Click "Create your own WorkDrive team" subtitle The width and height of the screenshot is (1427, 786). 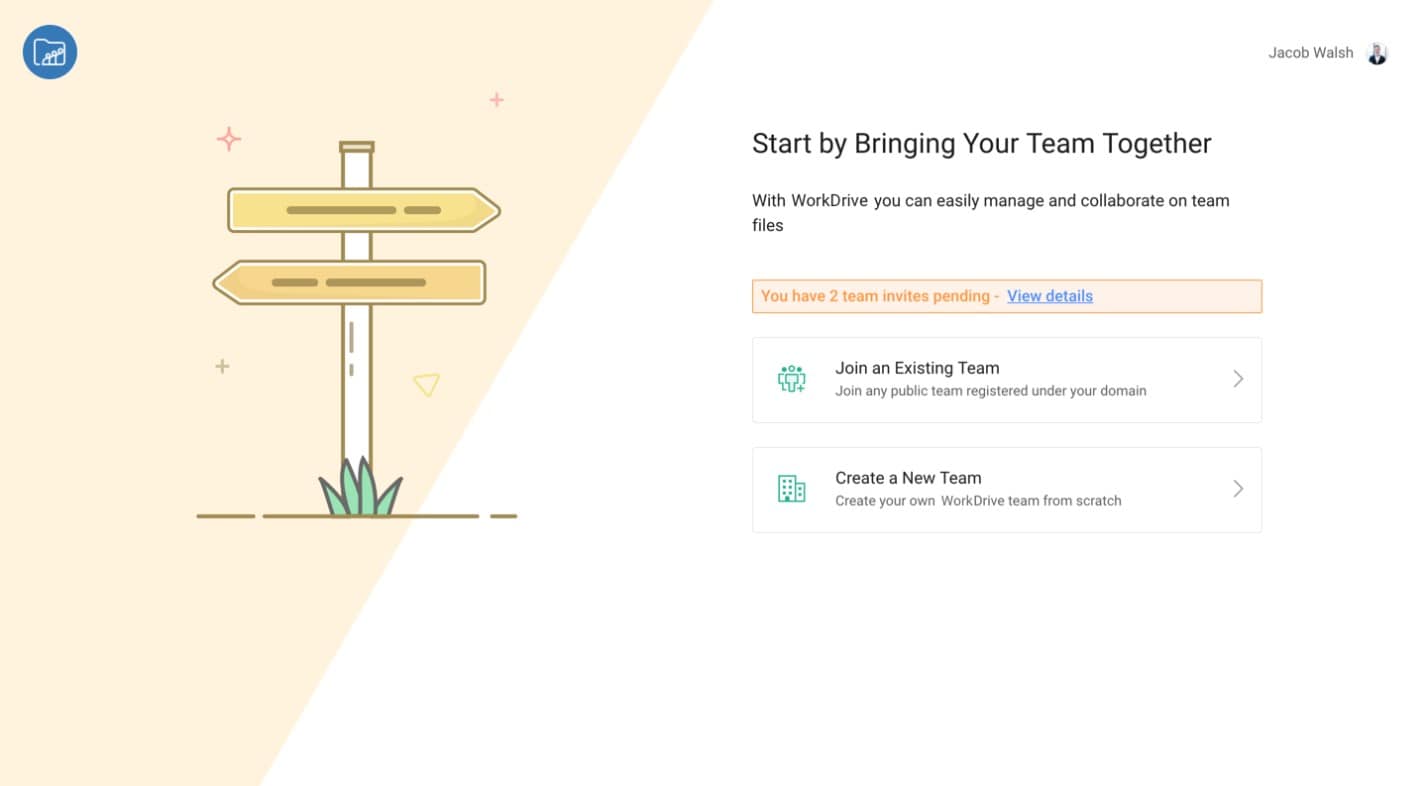(978, 501)
